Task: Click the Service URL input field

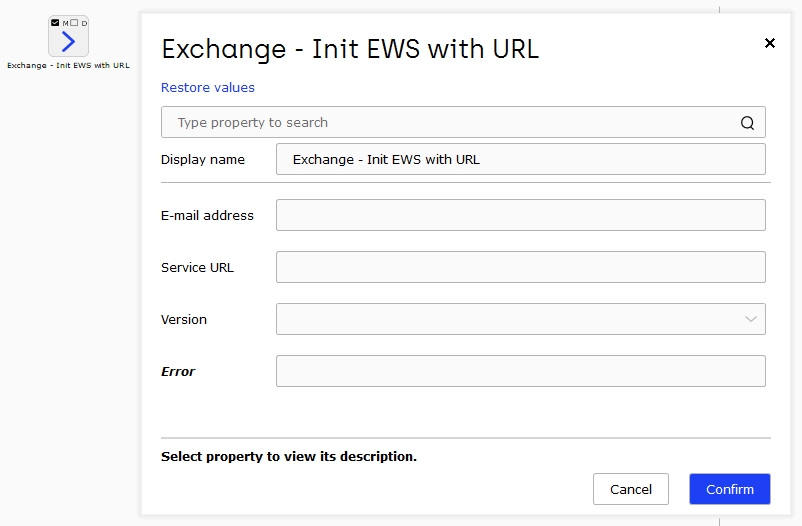Action: tap(521, 267)
